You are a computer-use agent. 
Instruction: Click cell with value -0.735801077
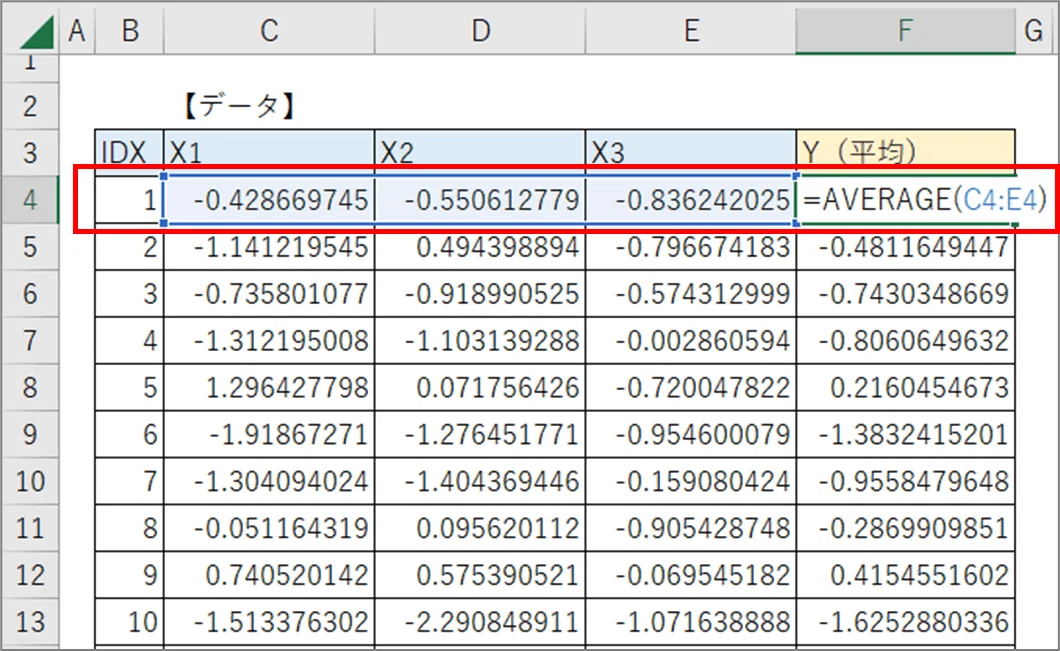(268, 293)
